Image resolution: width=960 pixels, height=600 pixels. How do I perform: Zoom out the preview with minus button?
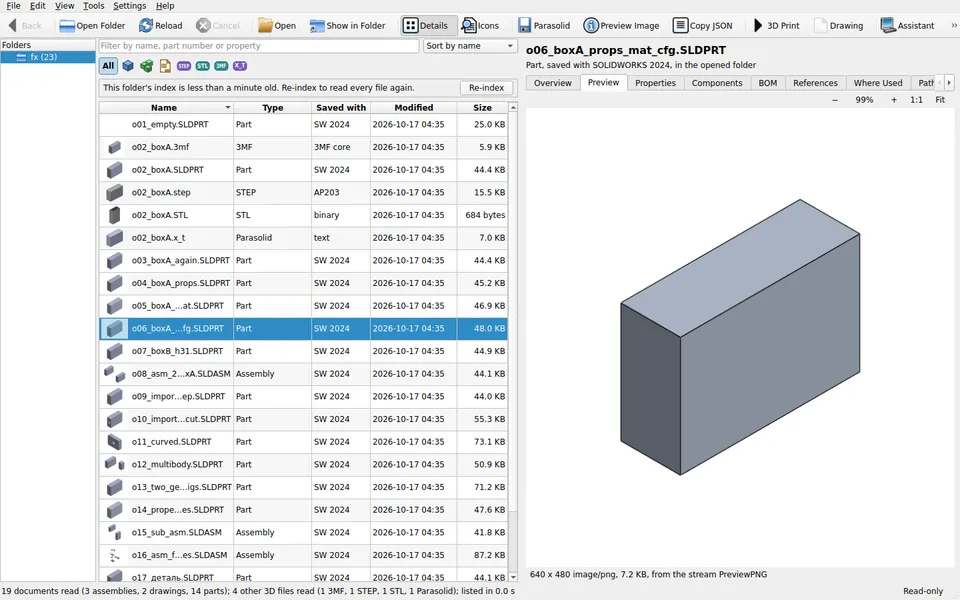834,100
